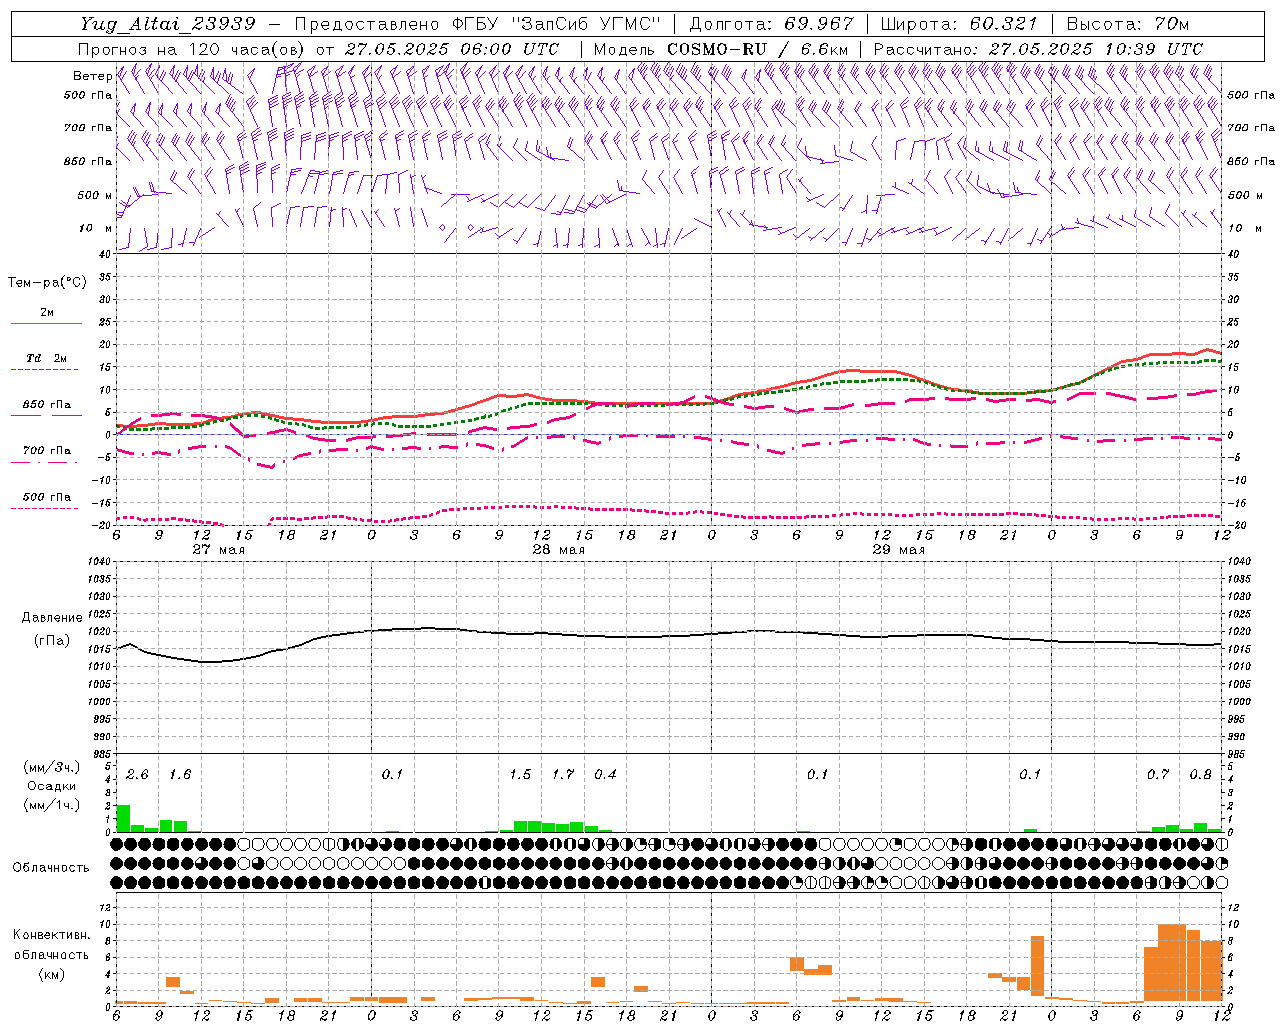Click the (мм/1ч.) precipitation unit label
This screenshot has height=1024, width=1280.
click(x=52, y=805)
